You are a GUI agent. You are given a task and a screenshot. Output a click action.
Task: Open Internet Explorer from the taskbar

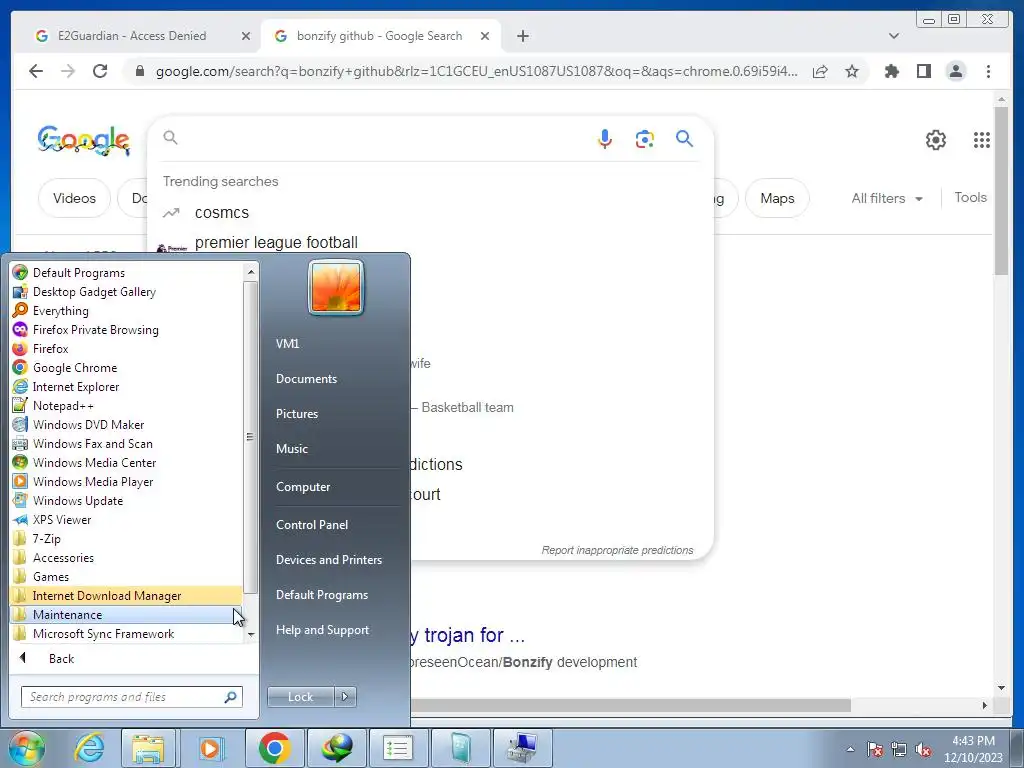(x=89, y=748)
